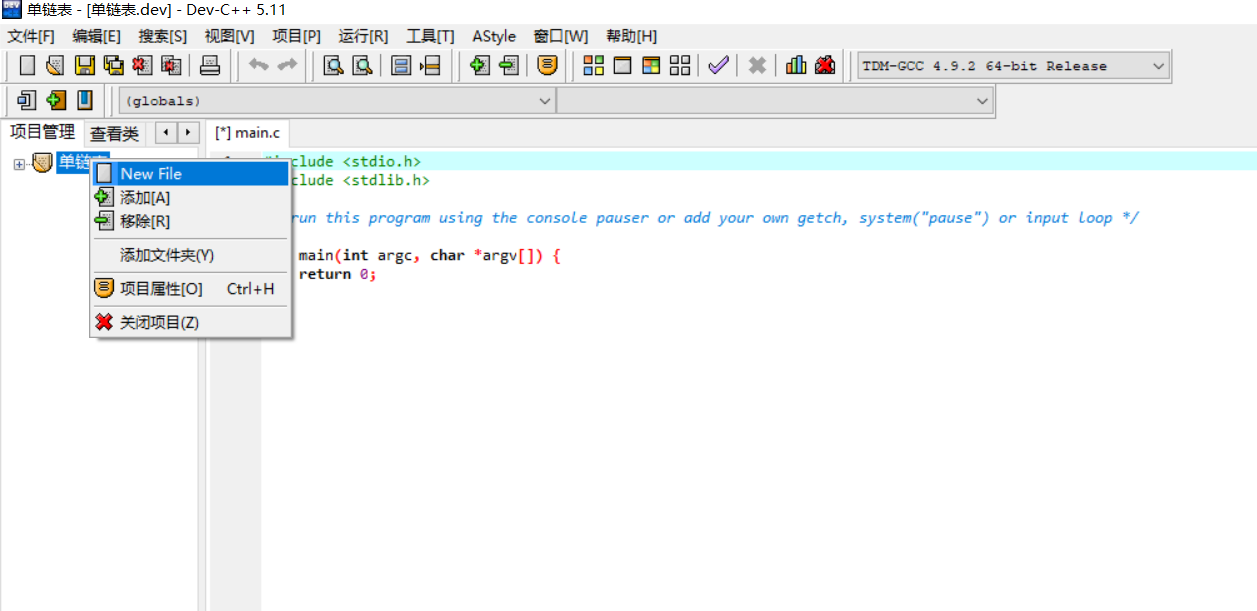This screenshot has width=1257, height=611.
Task: Undo the last edit
Action: point(258,64)
